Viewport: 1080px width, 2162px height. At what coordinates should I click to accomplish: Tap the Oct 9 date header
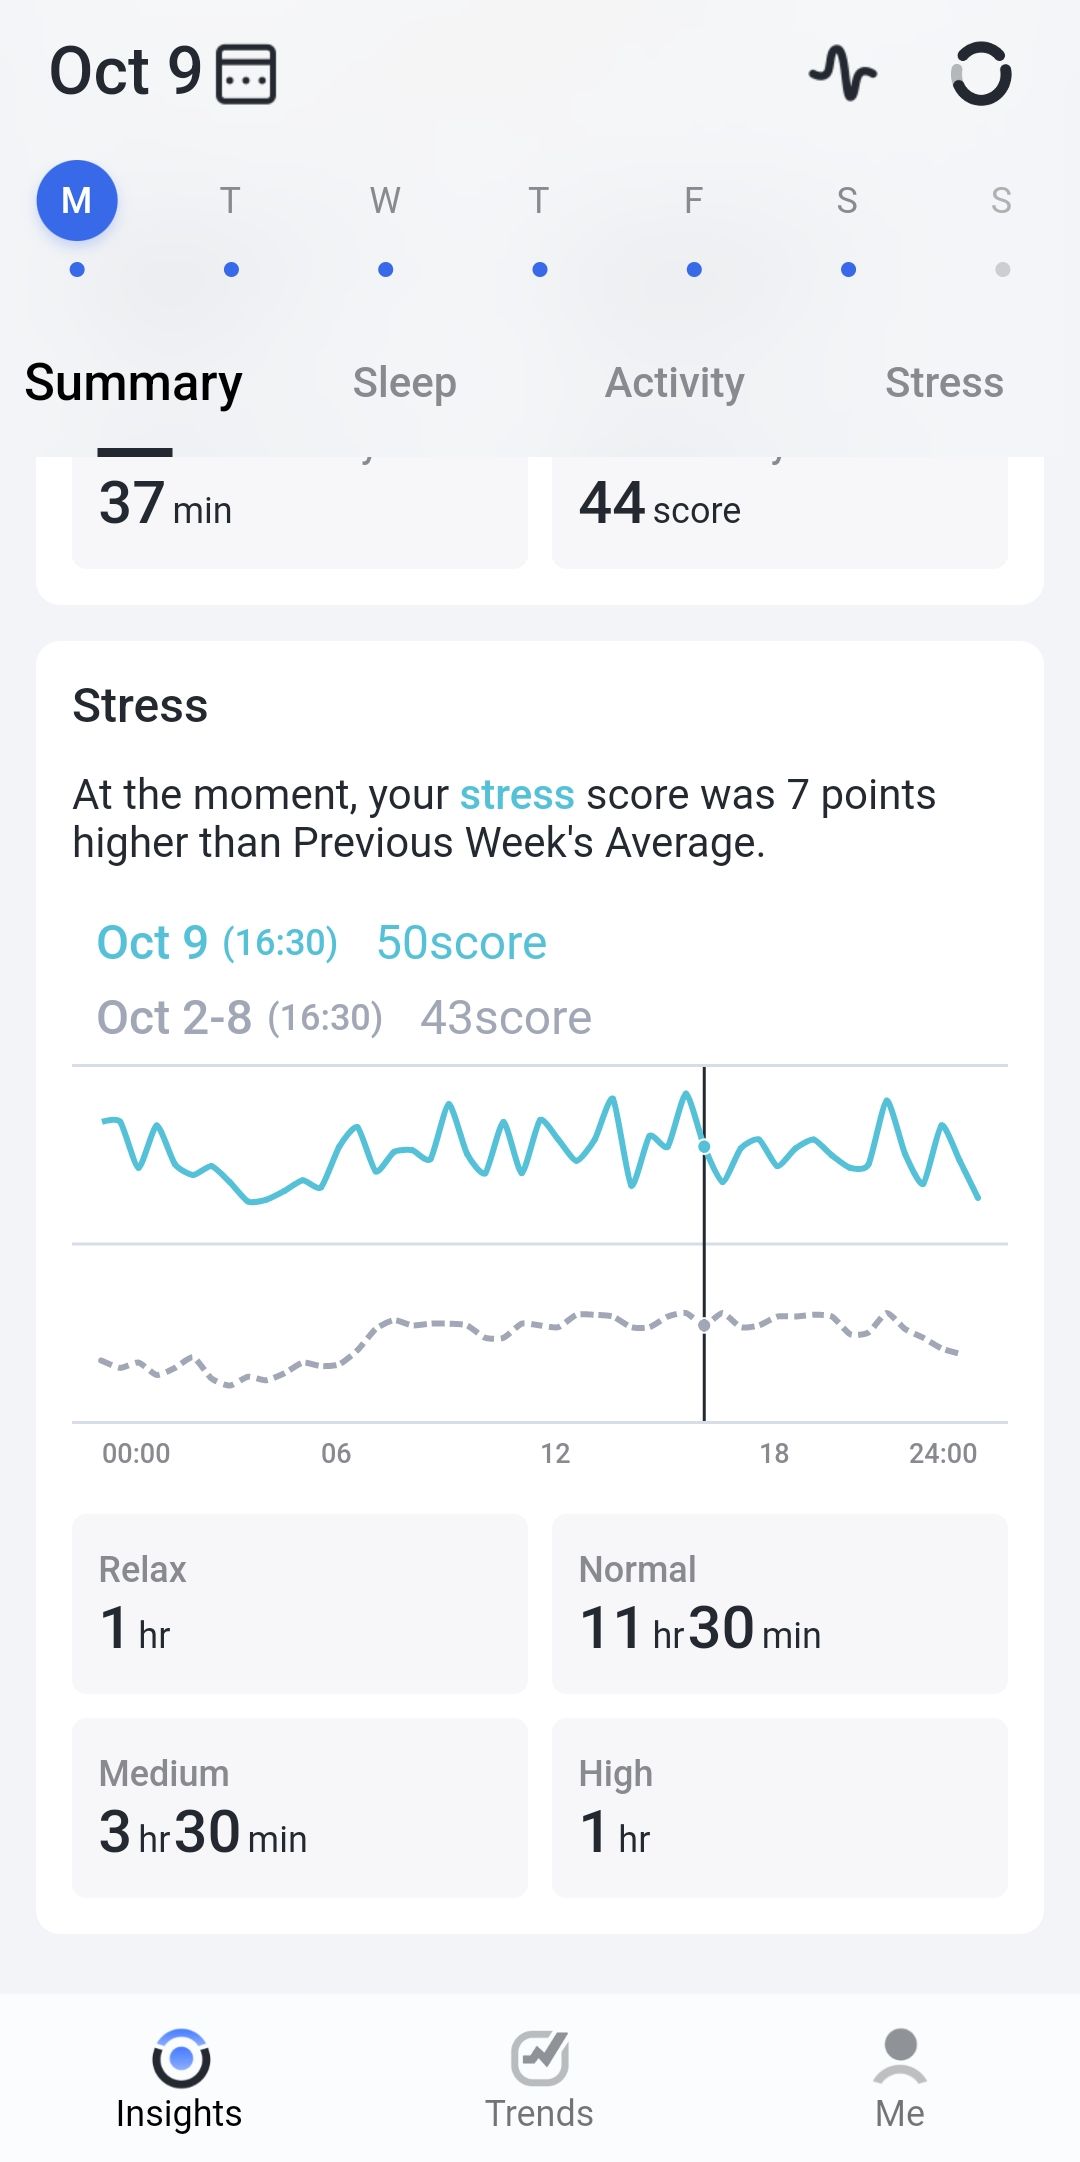tap(126, 72)
